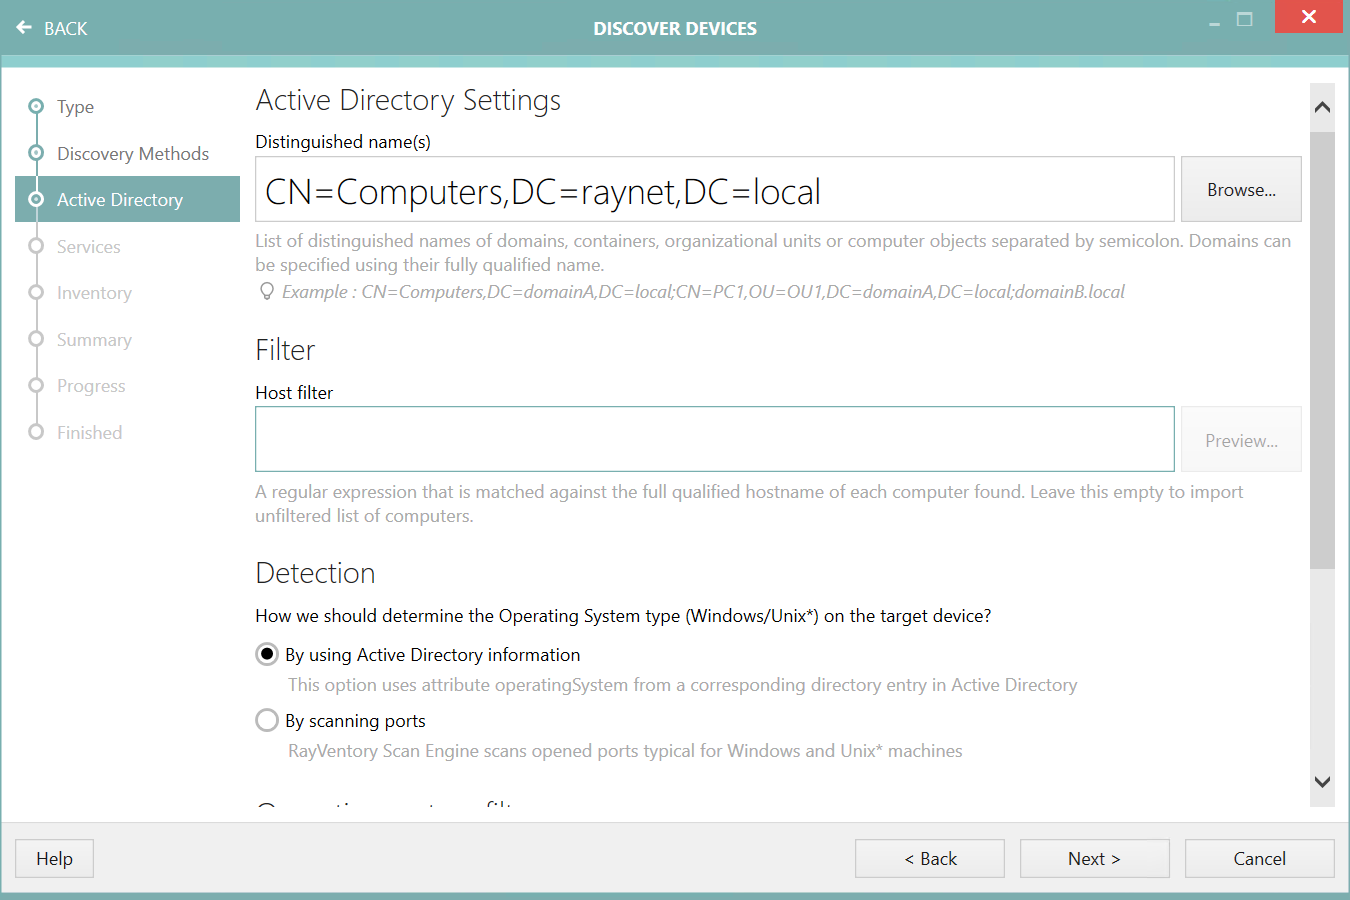This screenshot has height=900, width=1350.
Task: Click the Discovery Methods step indicator circle
Action: (x=35, y=153)
